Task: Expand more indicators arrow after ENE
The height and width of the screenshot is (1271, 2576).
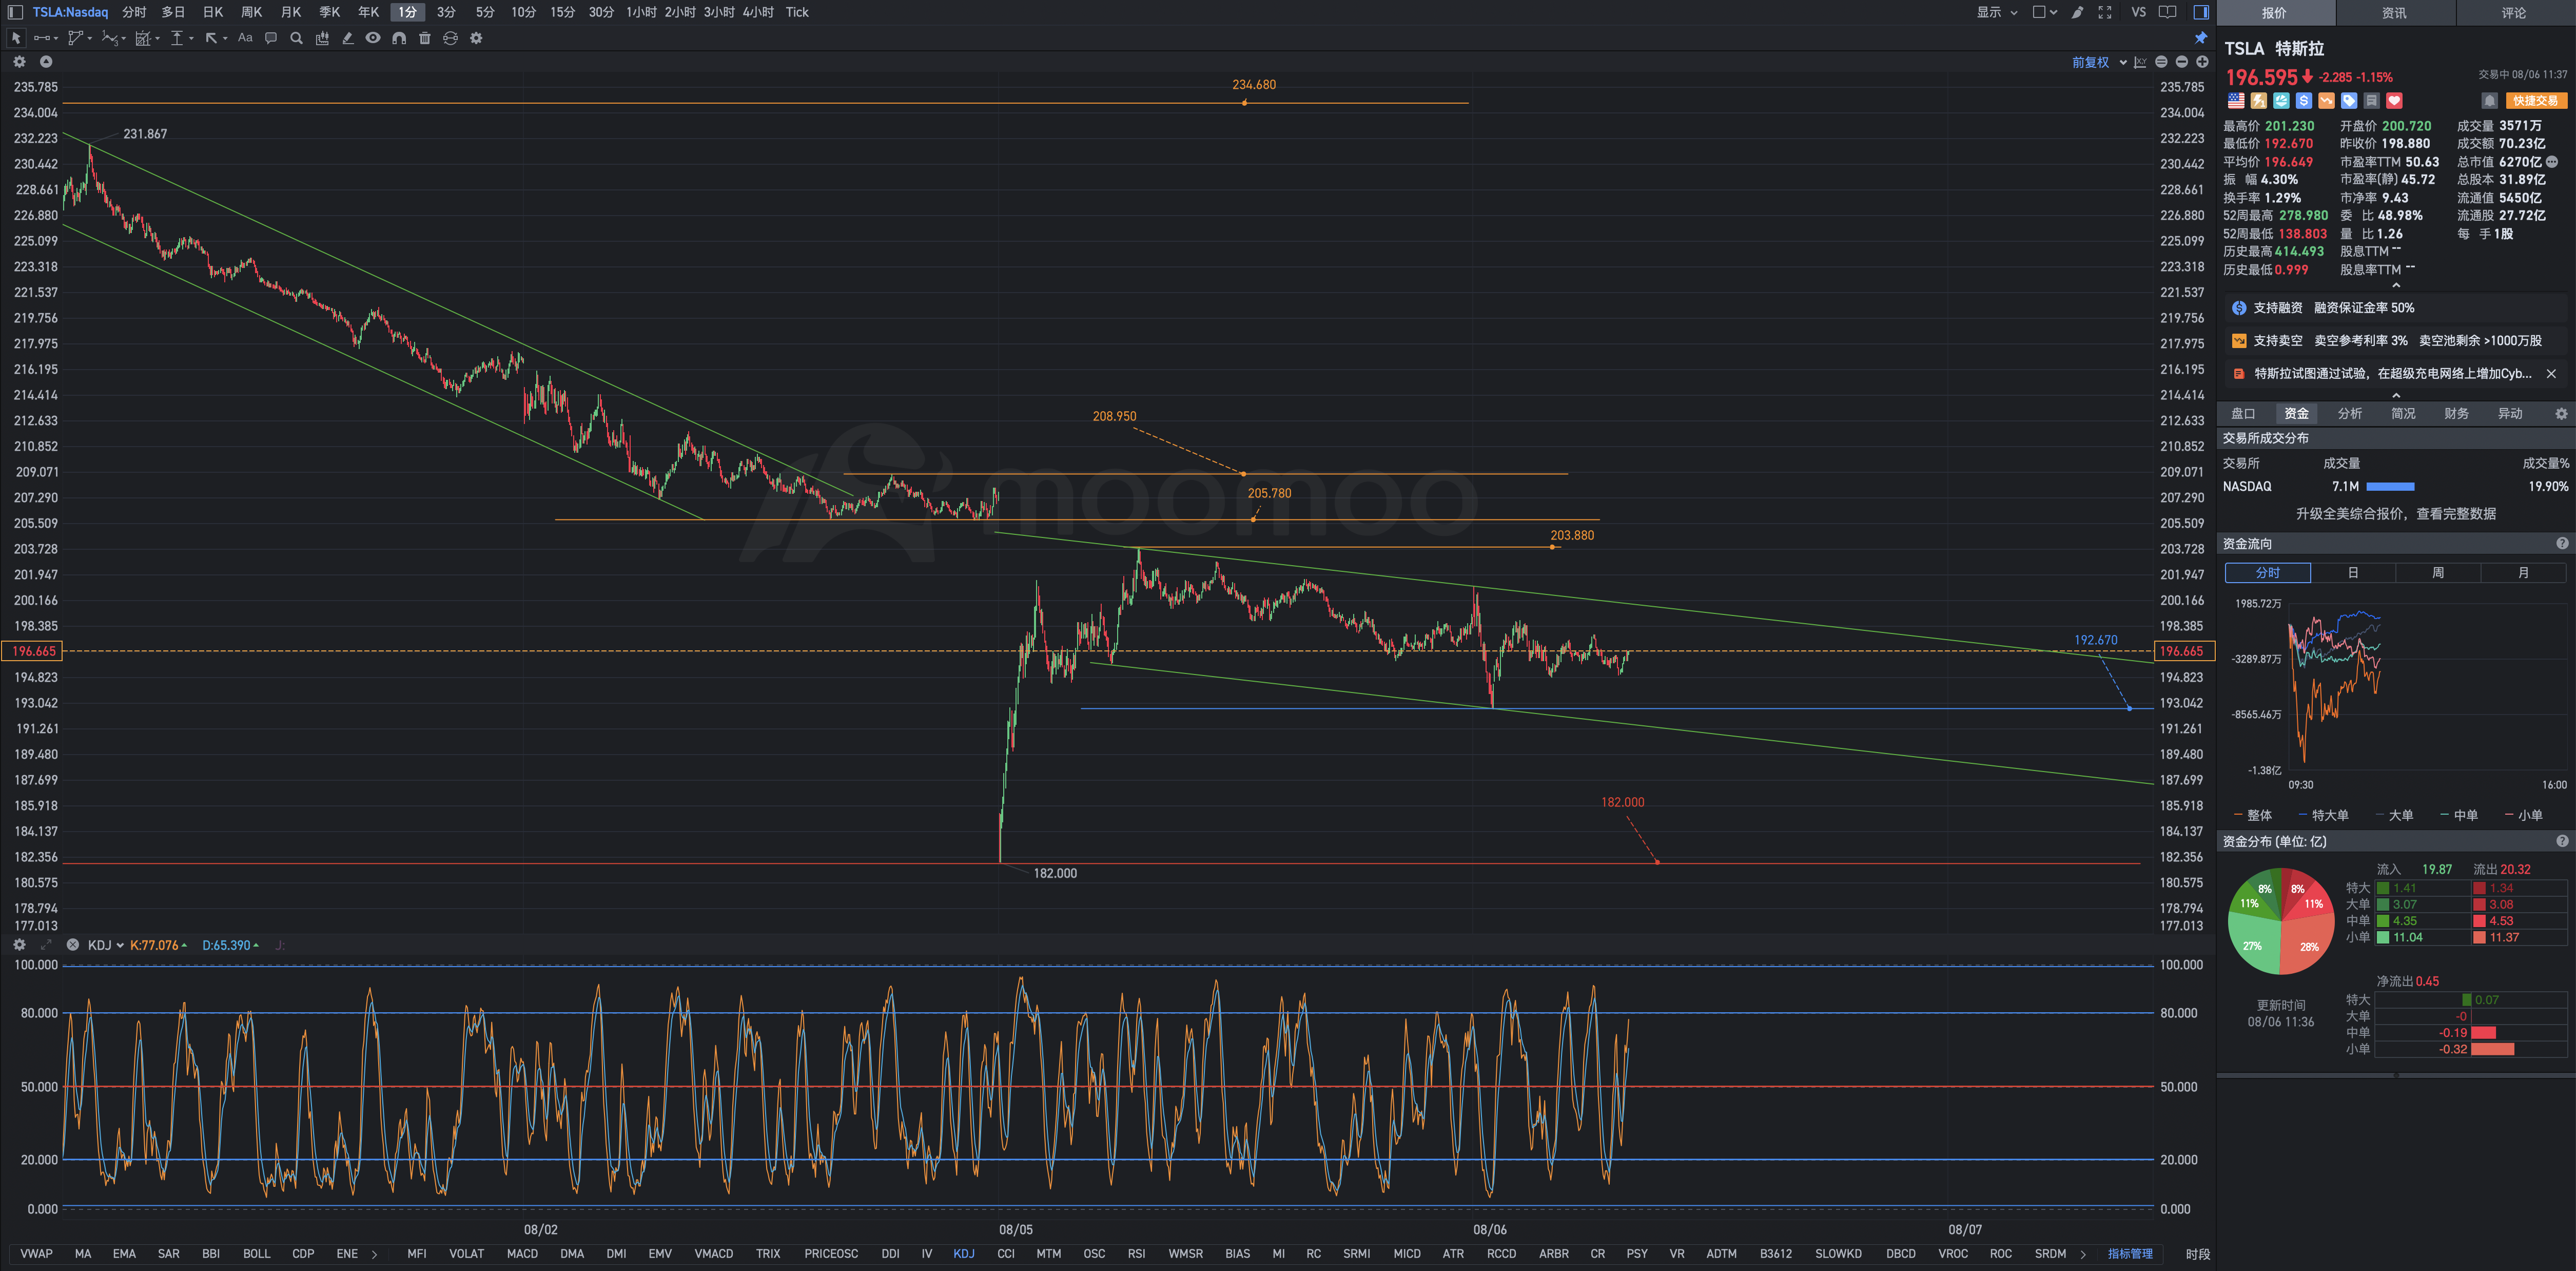Action: pos(375,1254)
